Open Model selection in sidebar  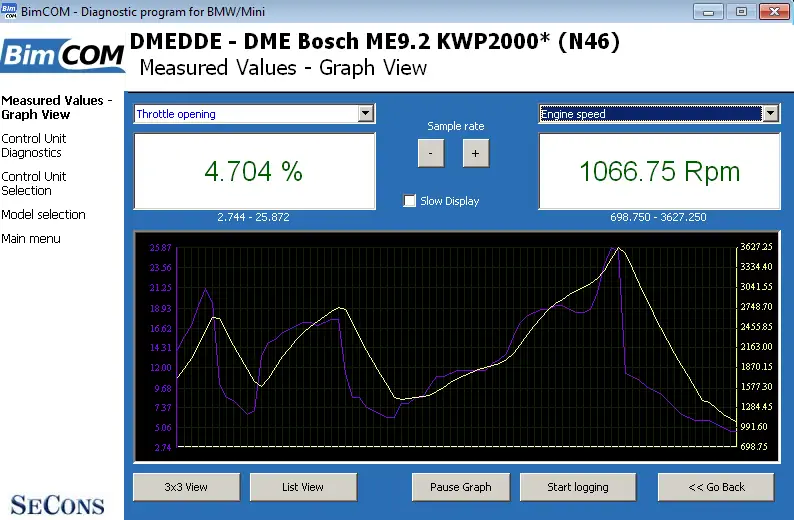[43, 215]
